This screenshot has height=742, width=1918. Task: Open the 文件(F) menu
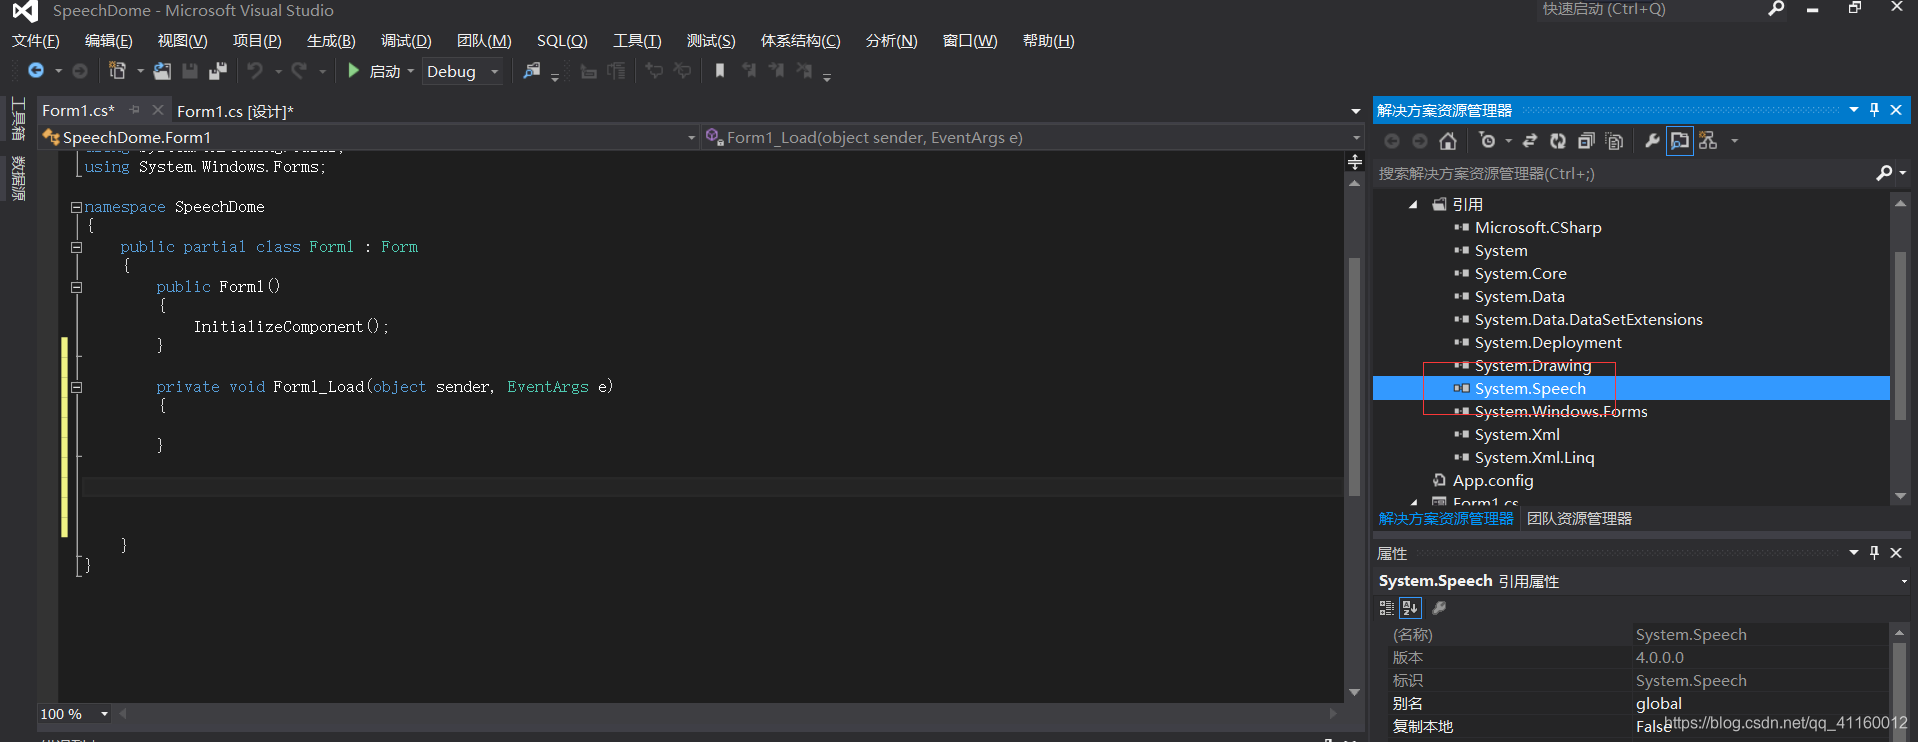point(36,41)
